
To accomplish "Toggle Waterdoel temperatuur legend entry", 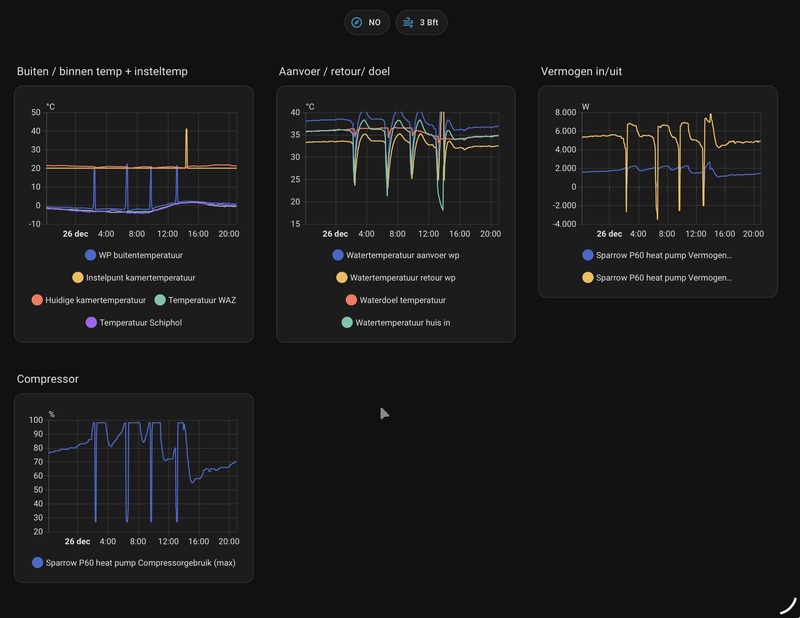I will (x=396, y=300).
